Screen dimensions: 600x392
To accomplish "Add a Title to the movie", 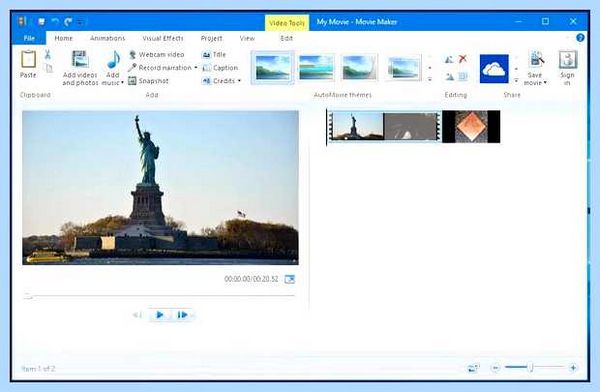I will tap(214, 55).
